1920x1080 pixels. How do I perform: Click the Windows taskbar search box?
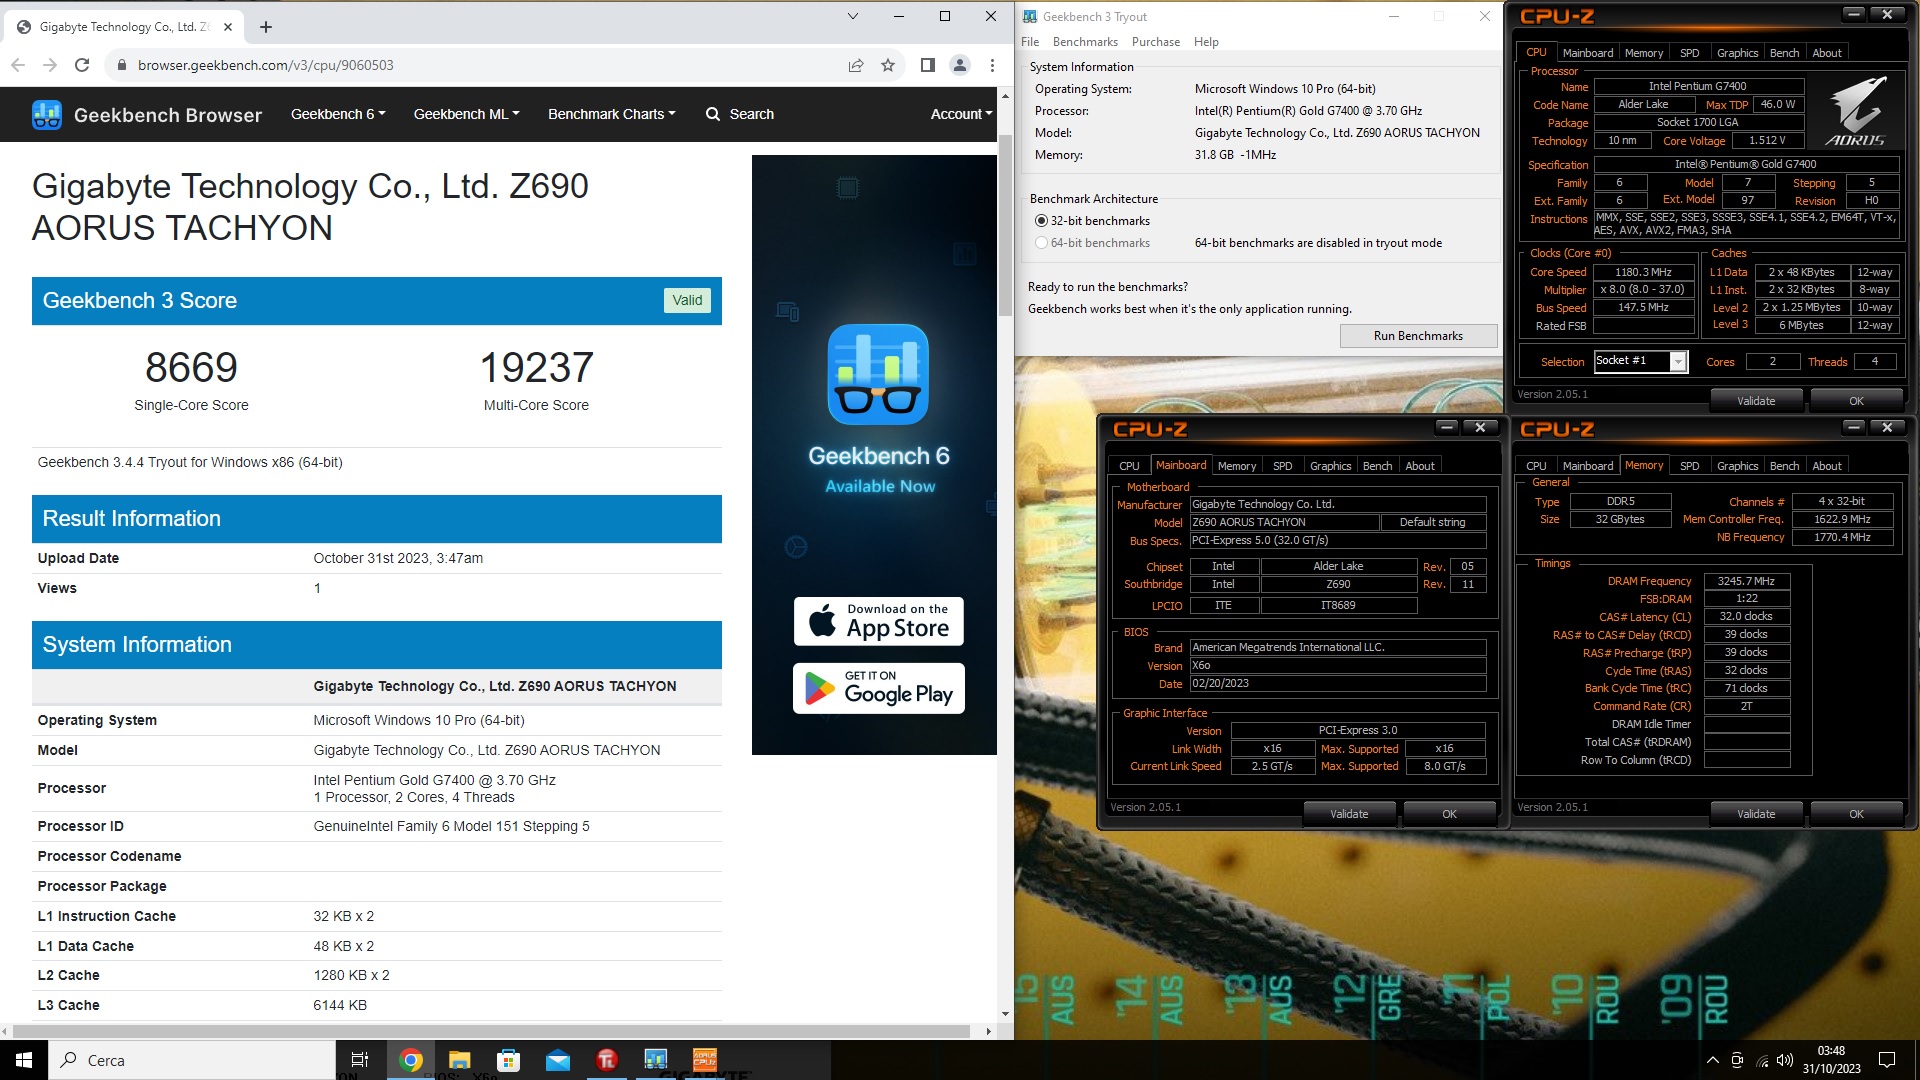192,1060
